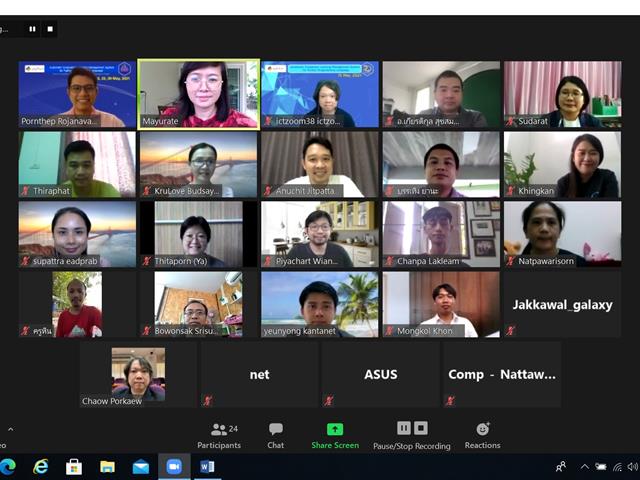
Task: Stop the recording in bottom toolbar
Action: 421,428
